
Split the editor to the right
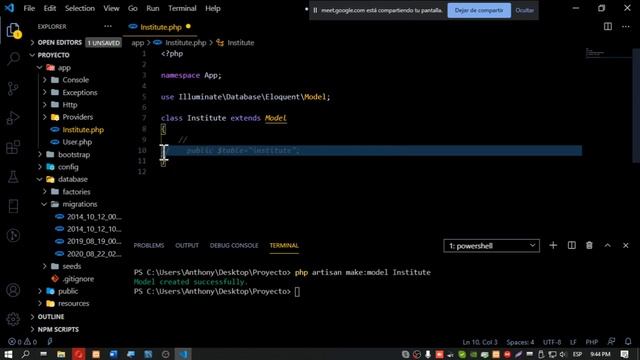click(x=608, y=27)
